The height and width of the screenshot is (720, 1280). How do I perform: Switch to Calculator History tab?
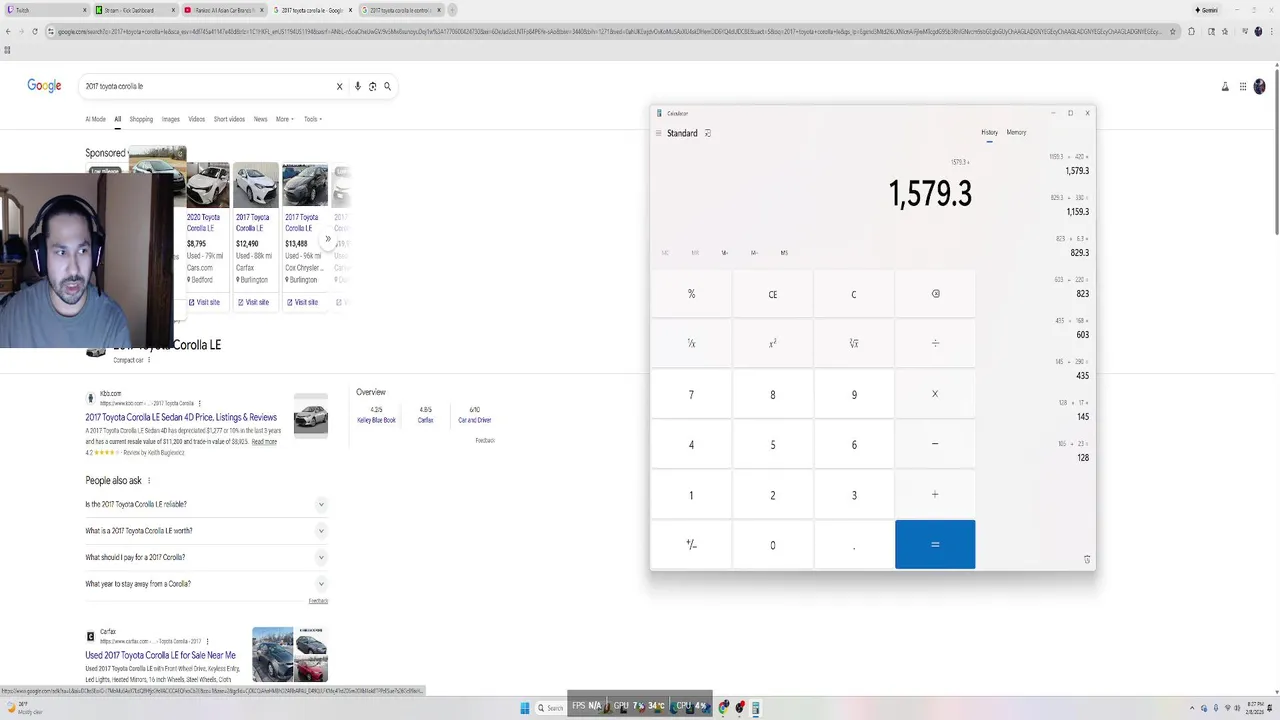click(x=989, y=133)
